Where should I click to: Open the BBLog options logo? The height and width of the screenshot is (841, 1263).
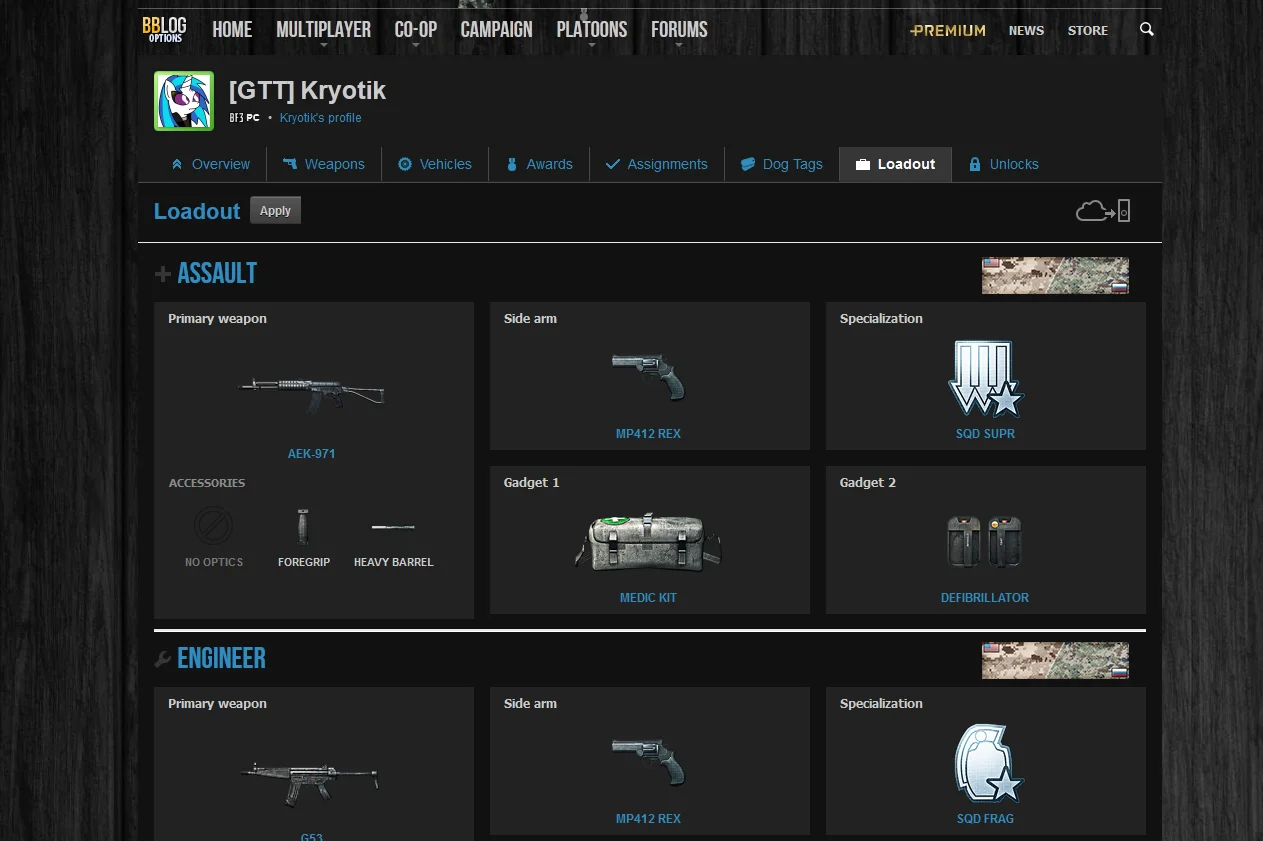(x=164, y=29)
